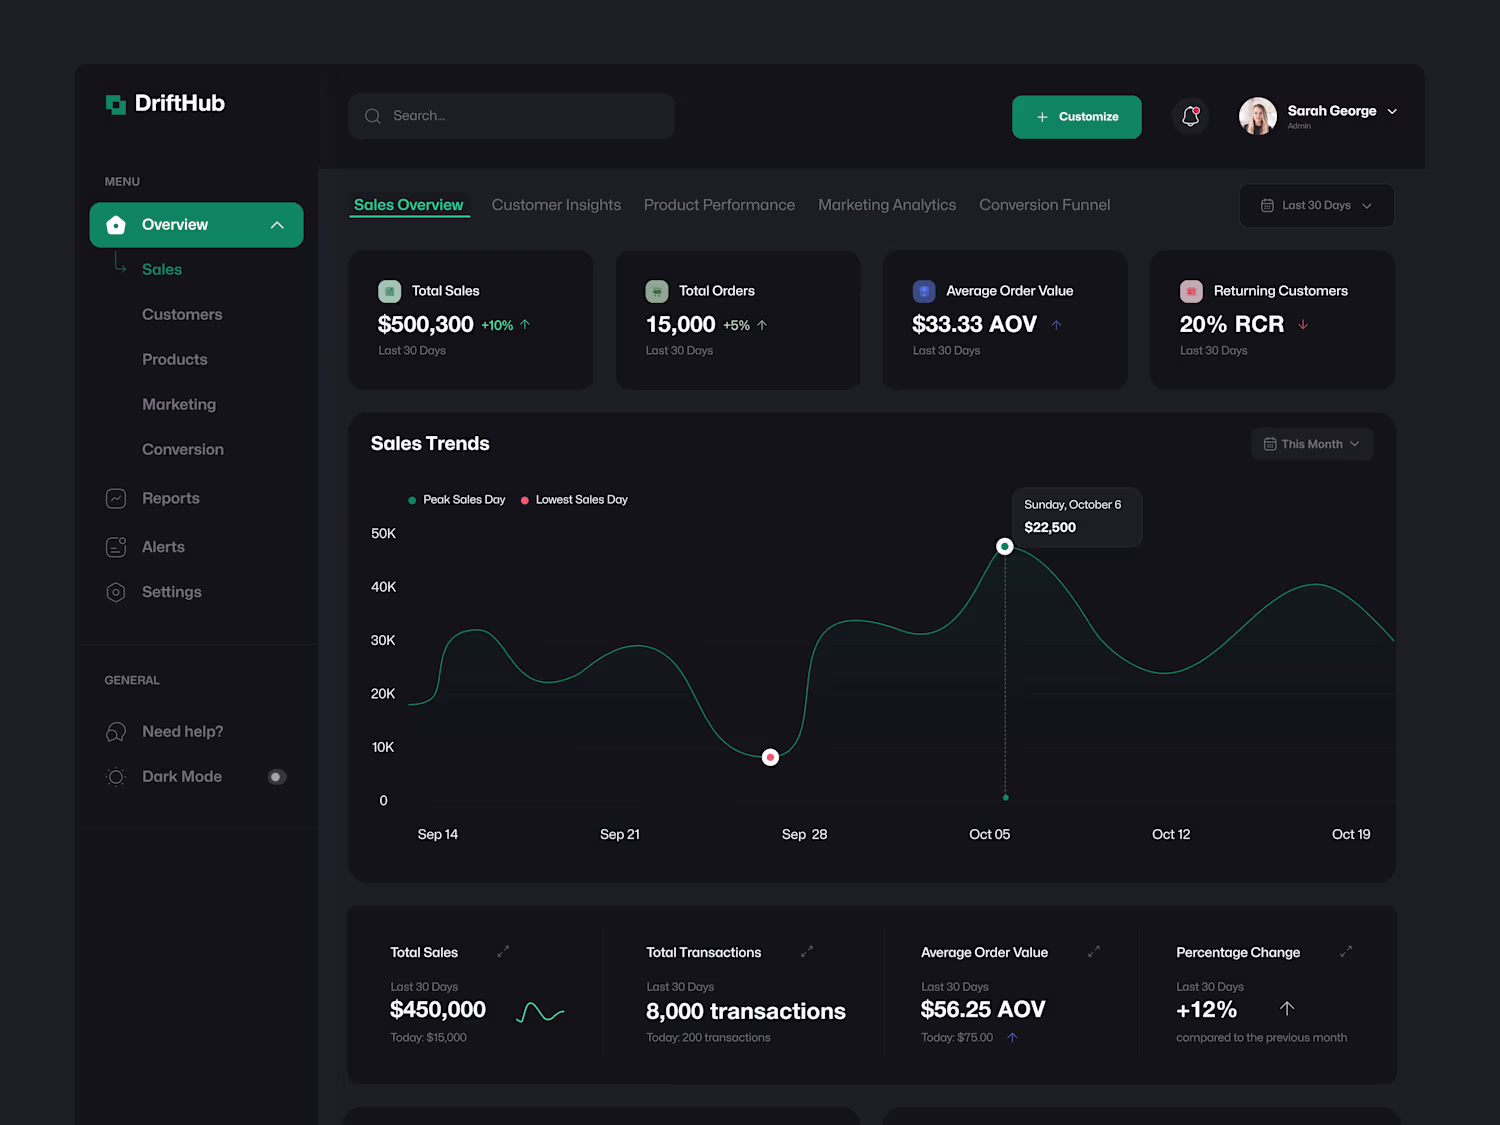The height and width of the screenshot is (1125, 1500).
Task: Collapse the Overview menu chevron
Action: coord(277,225)
